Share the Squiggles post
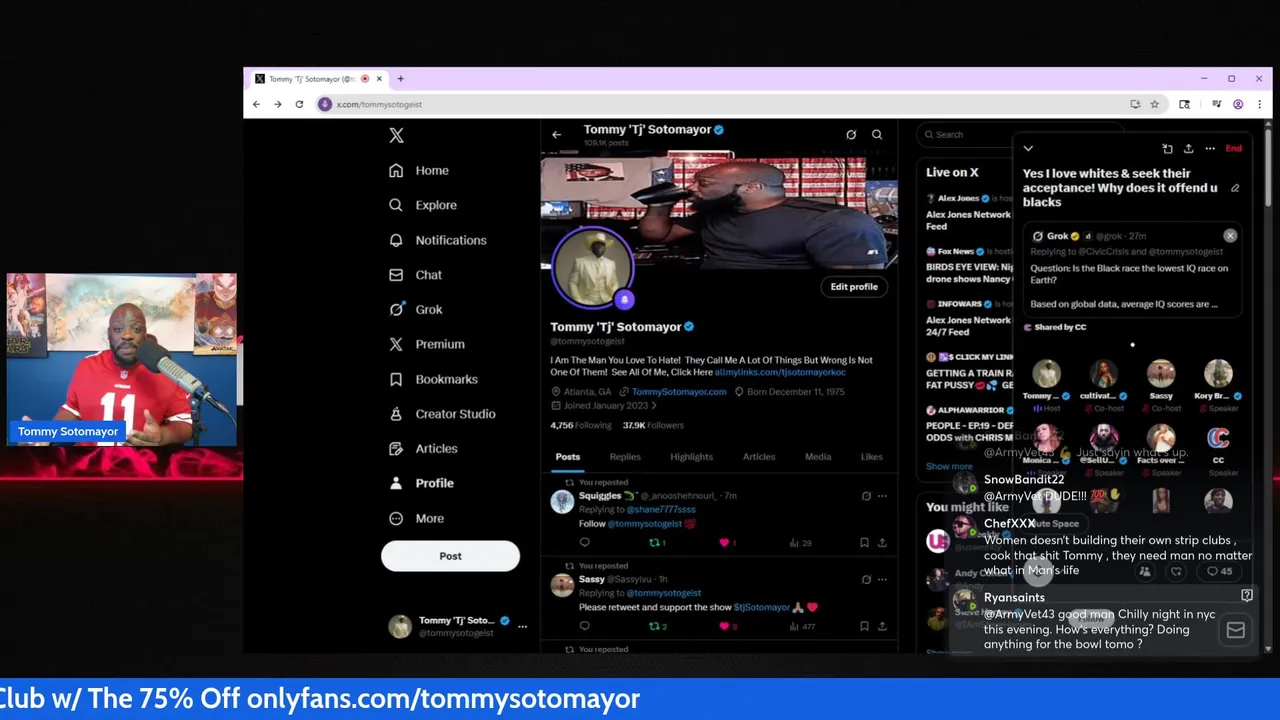Viewport: 1280px width, 720px height. click(x=882, y=543)
